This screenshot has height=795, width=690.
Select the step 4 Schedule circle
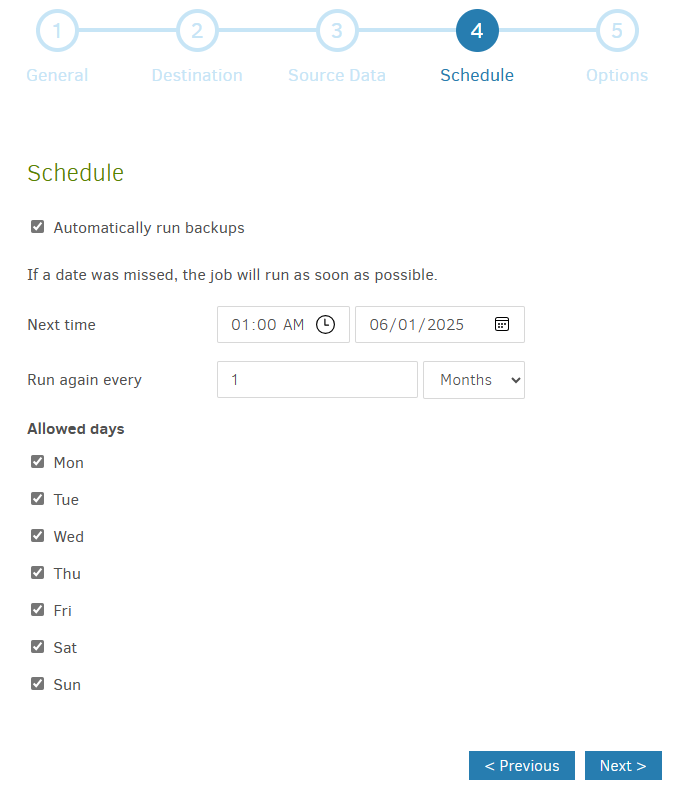477,30
